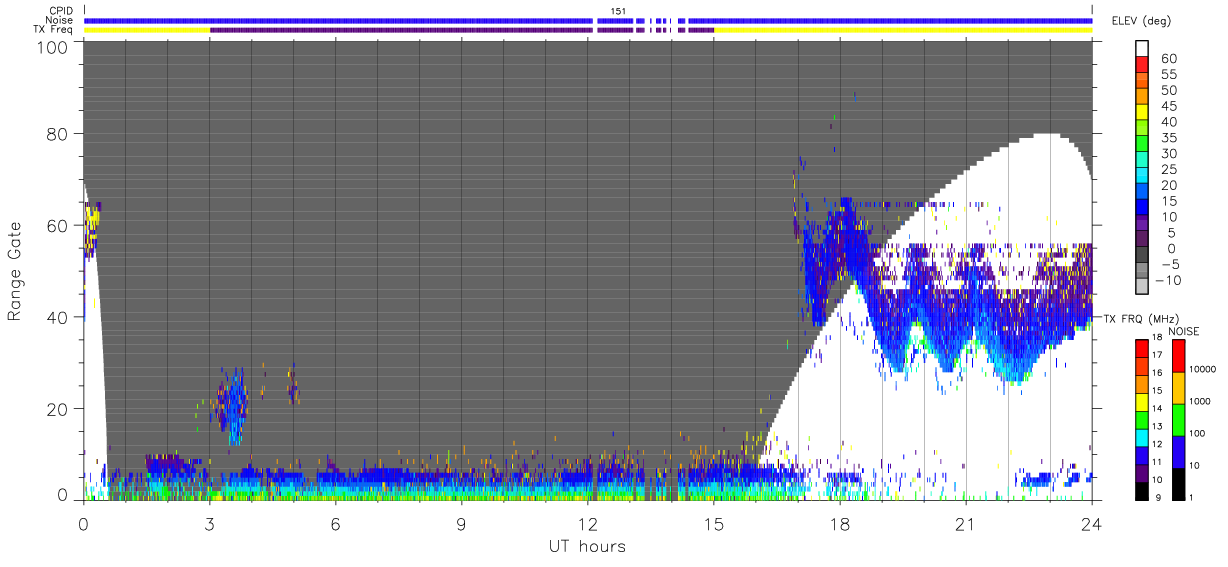Viewport: 1228px width, 567px height.
Task: Click the 35 label on ELEV colorbar
Action: pos(1167,138)
